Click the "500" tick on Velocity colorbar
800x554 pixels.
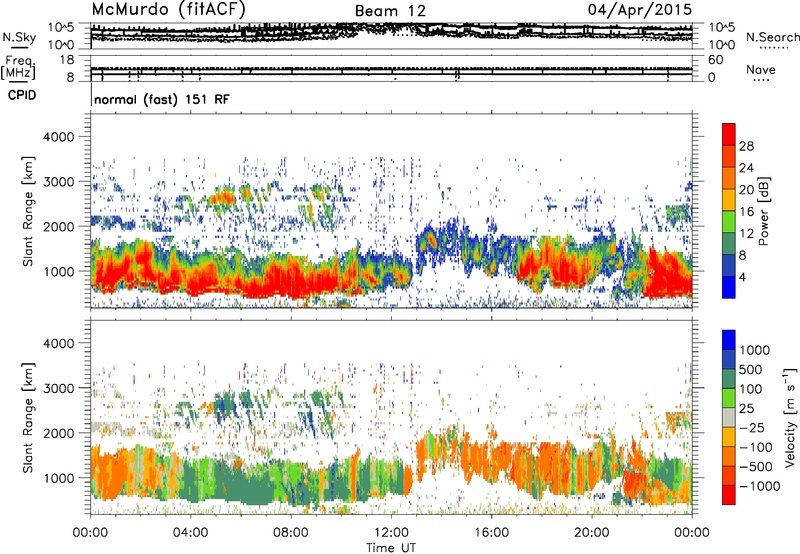pyautogui.click(x=751, y=369)
